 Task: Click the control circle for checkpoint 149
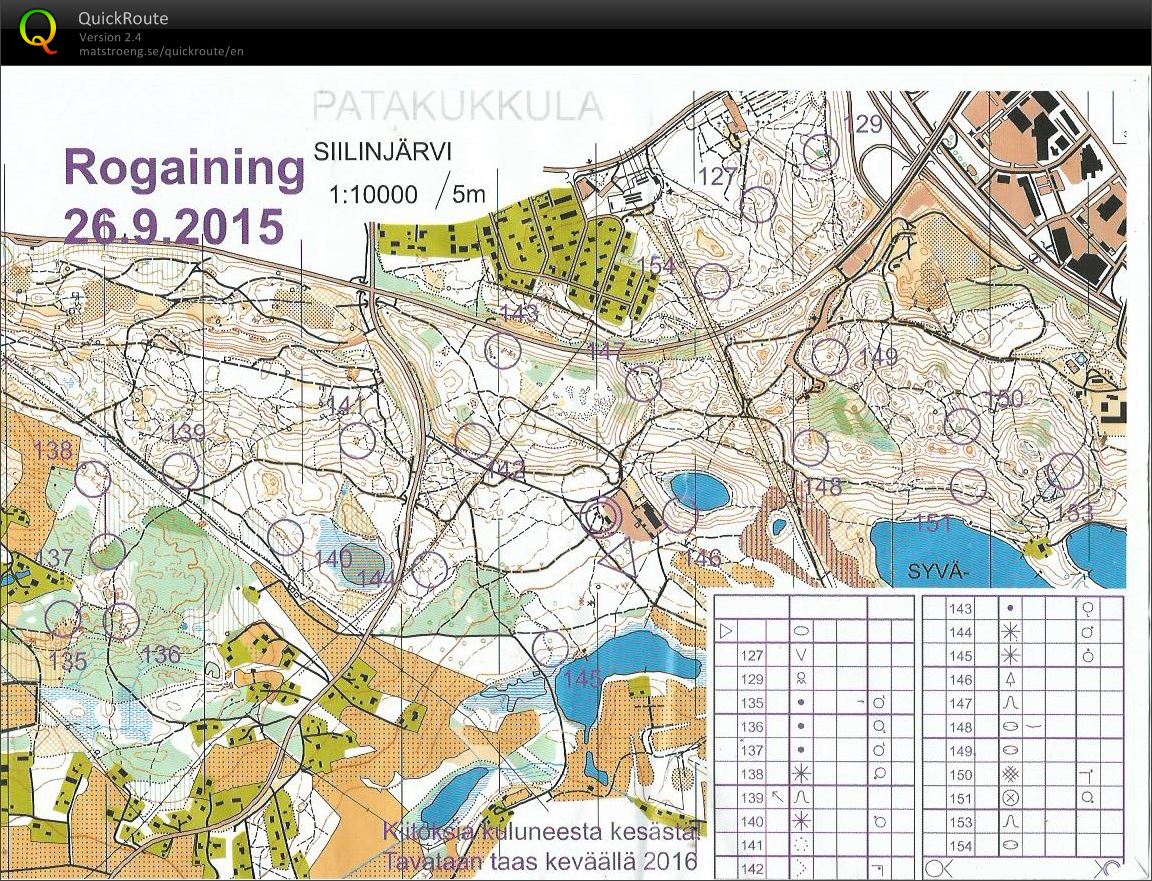coord(829,357)
